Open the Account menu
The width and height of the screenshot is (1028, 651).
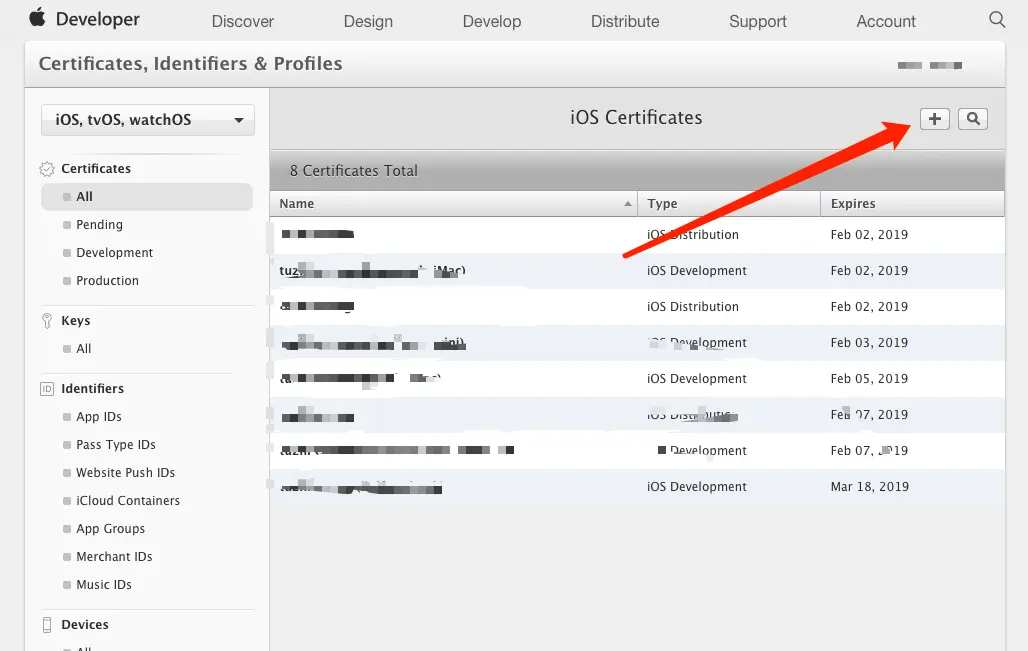click(886, 22)
